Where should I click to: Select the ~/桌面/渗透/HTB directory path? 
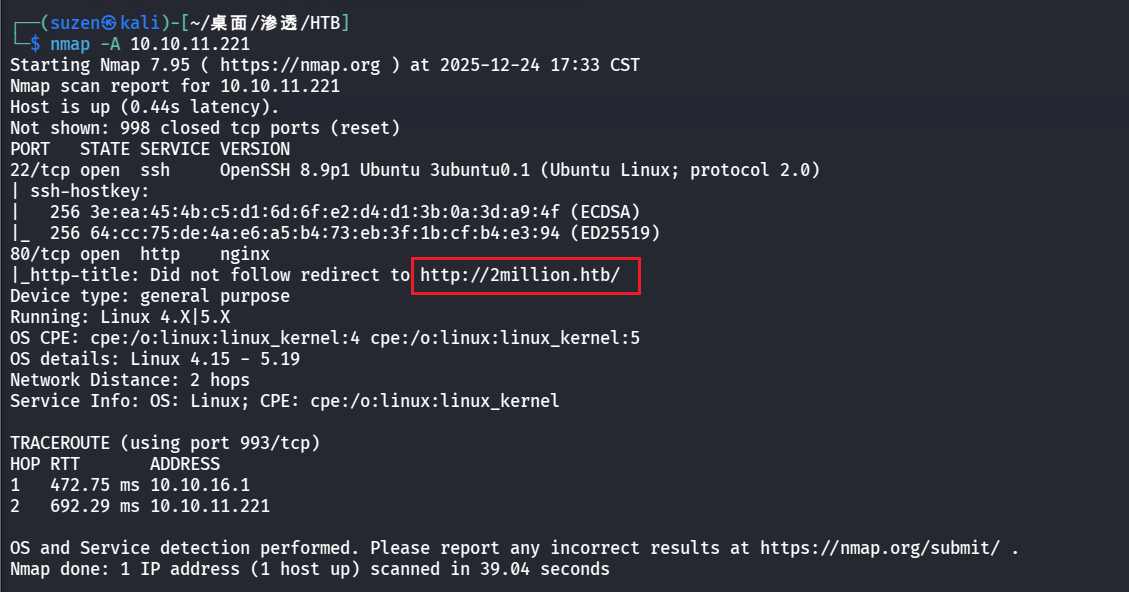265,23
